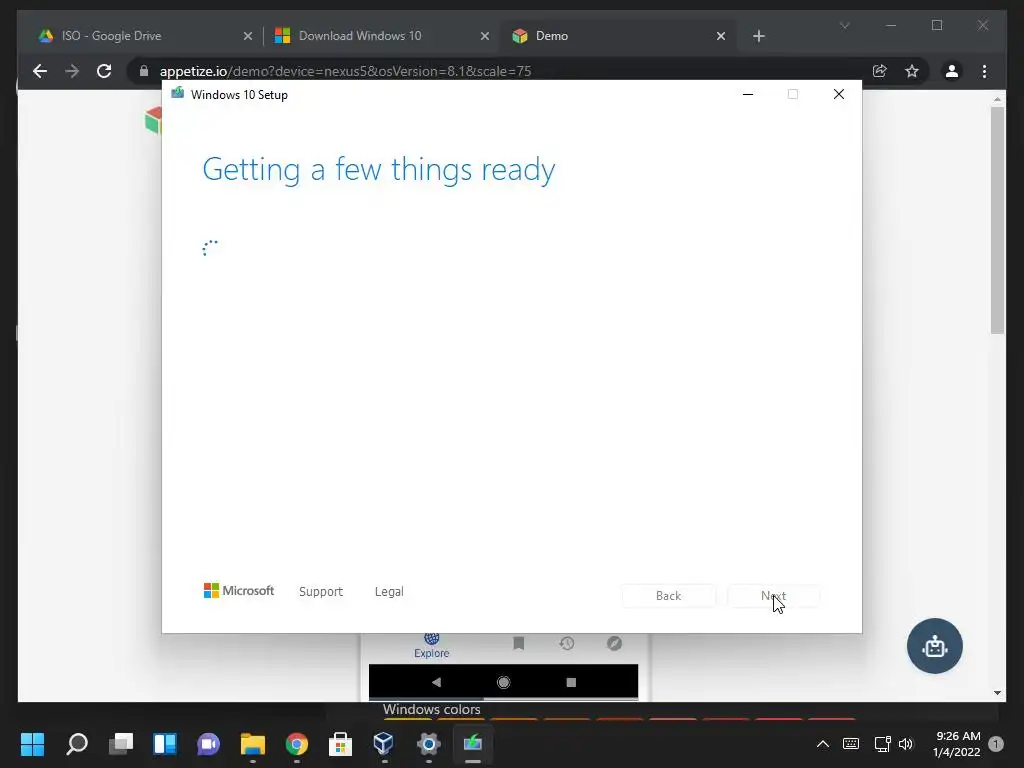The height and width of the screenshot is (768, 1024).
Task: Share this page from the address bar
Action: tap(880, 71)
